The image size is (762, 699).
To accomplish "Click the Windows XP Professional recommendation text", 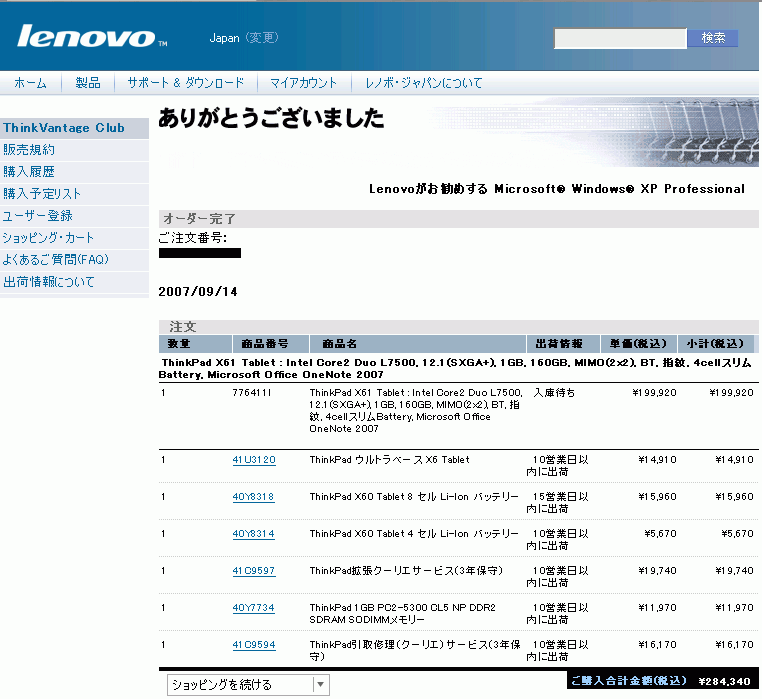I will coord(556,189).
